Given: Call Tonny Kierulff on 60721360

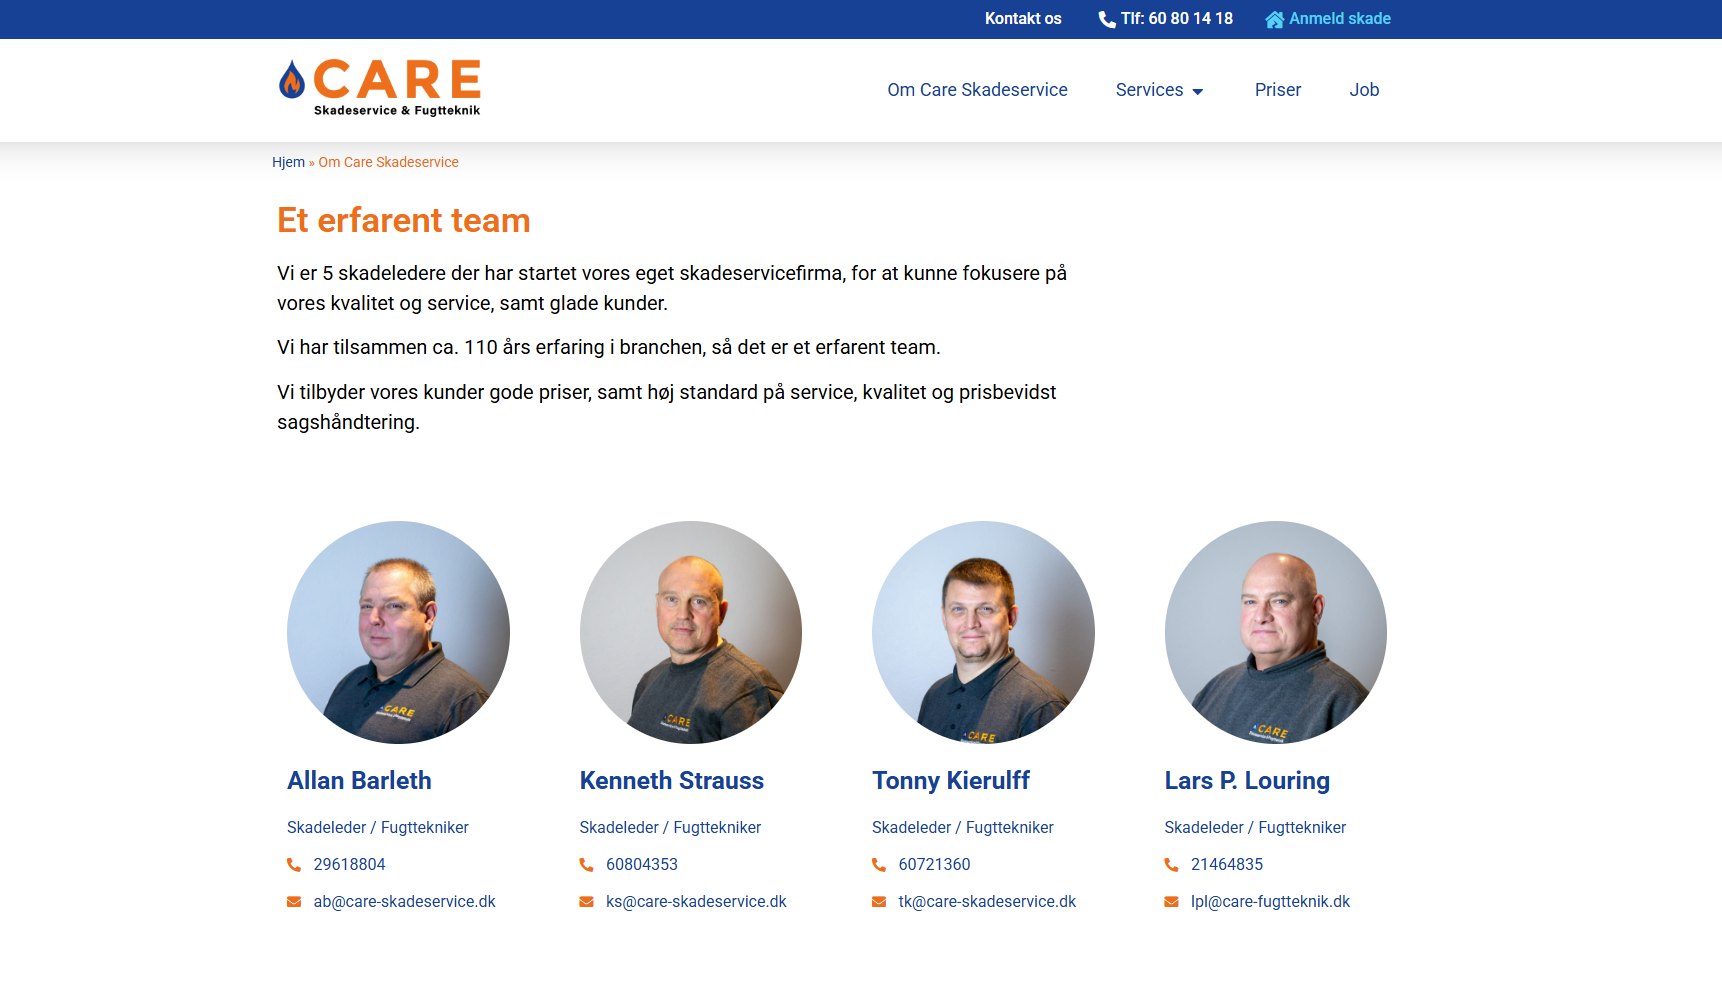Looking at the screenshot, I should (934, 865).
